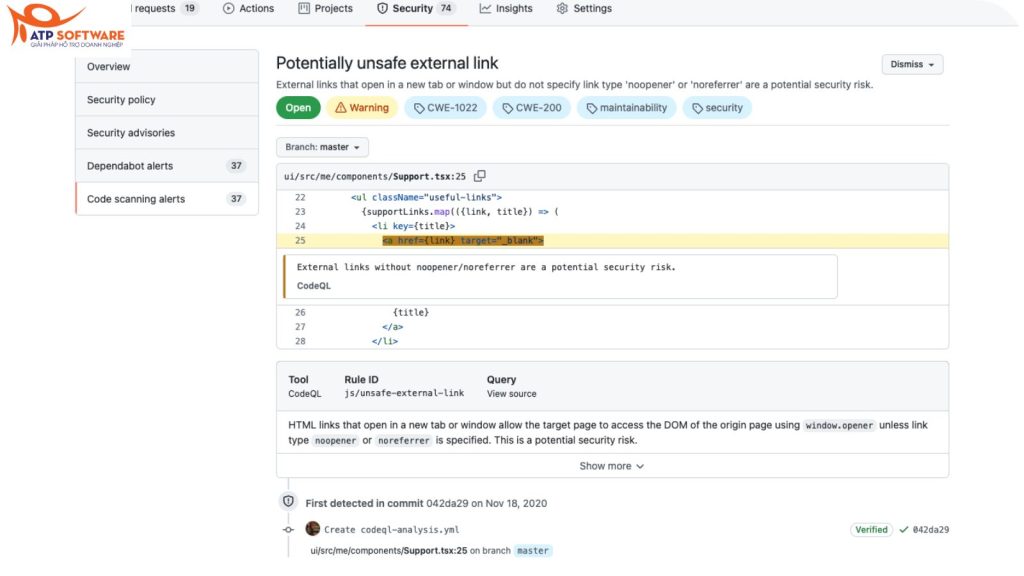Click the warning triangle icon inside the Warning badge
The height and width of the screenshot is (576, 1024).
(x=345, y=106)
